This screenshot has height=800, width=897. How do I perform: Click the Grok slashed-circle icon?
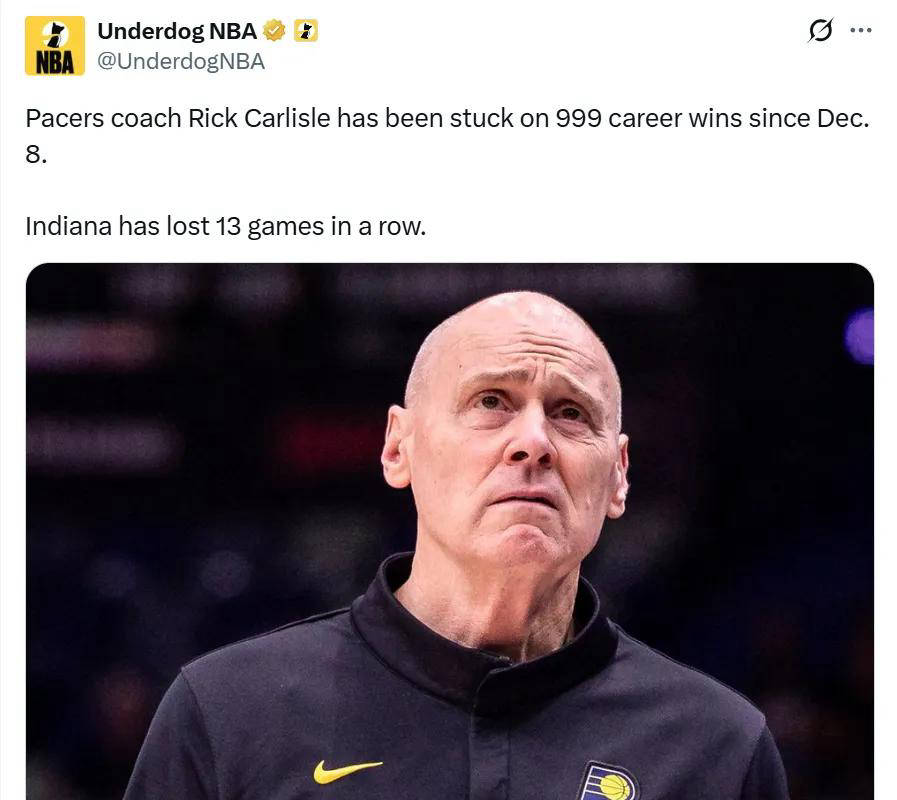tap(820, 30)
